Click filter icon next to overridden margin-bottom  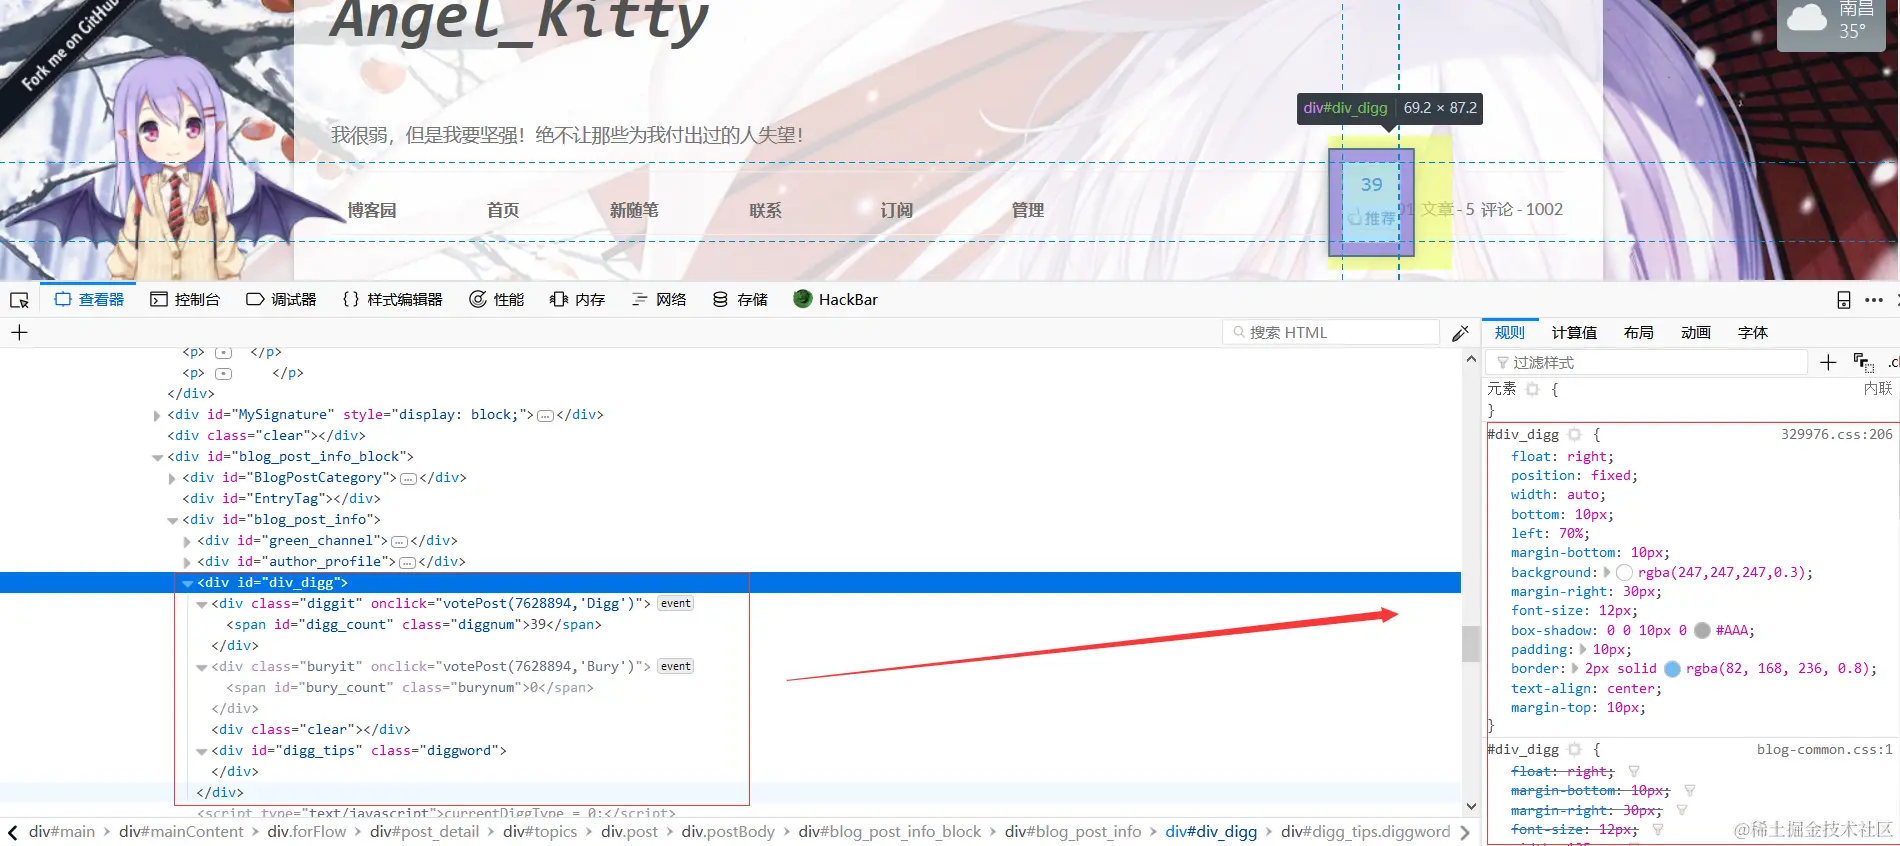(1689, 790)
